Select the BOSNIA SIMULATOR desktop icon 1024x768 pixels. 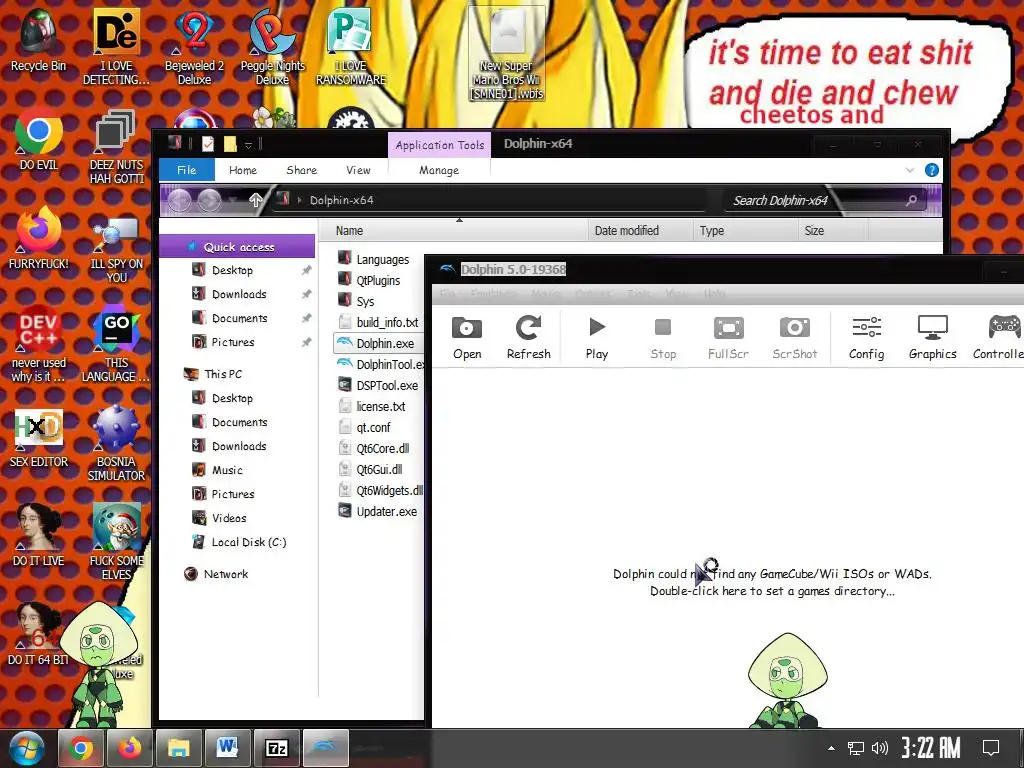click(116, 443)
